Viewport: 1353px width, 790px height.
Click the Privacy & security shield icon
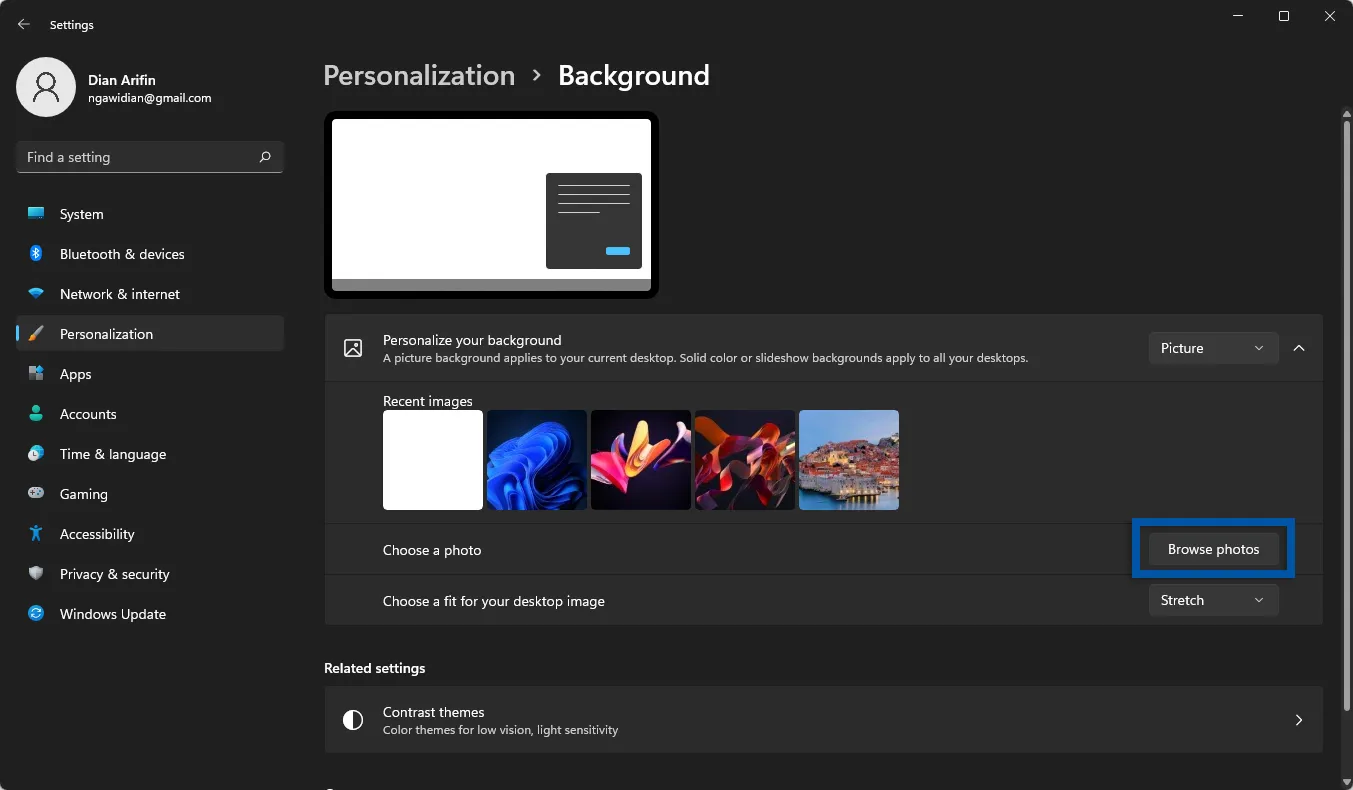(x=36, y=574)
